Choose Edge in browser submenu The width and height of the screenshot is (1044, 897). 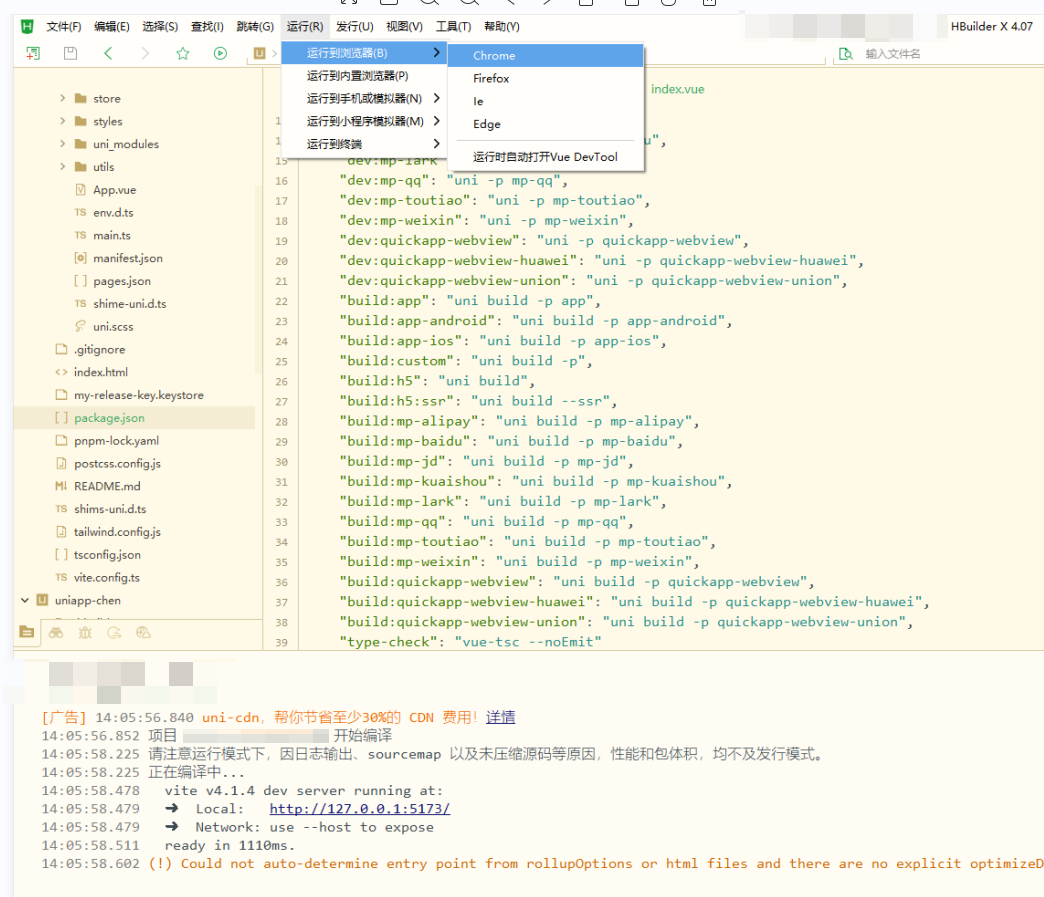click(545, 124)
